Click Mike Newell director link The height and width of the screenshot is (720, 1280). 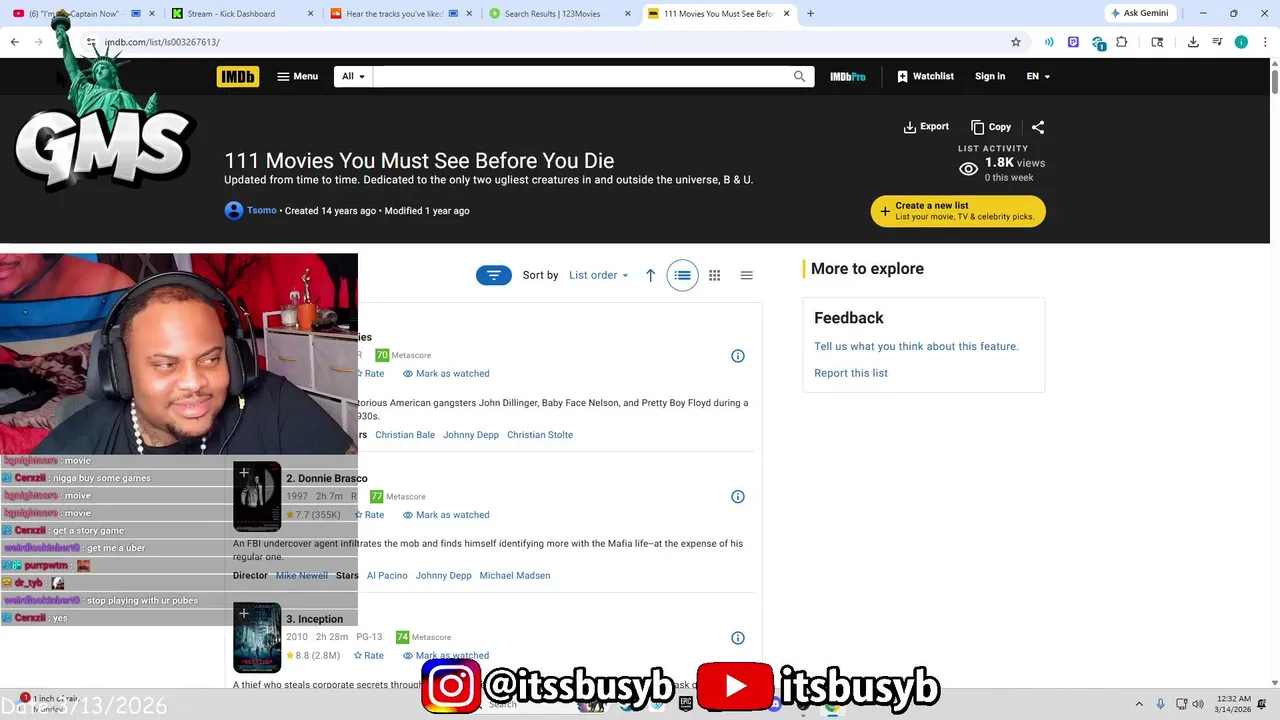302,576
